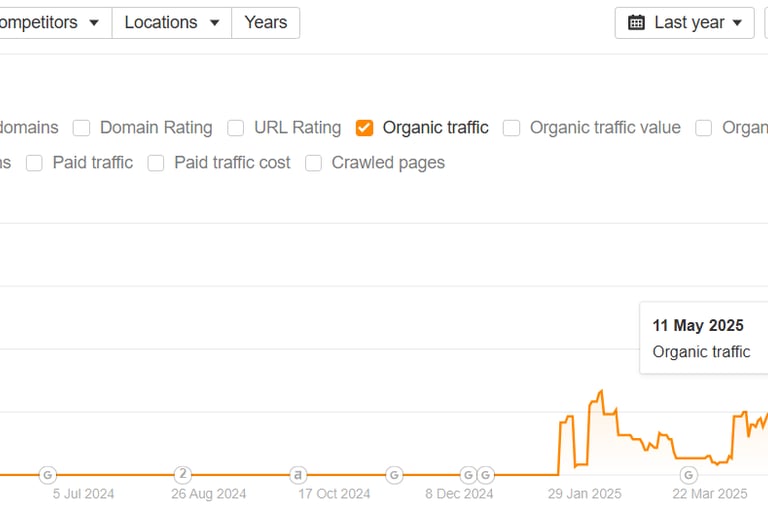768x513 pixels.
Task: Click the orange traffic line peak near February 2025
Action: (601, 392)
